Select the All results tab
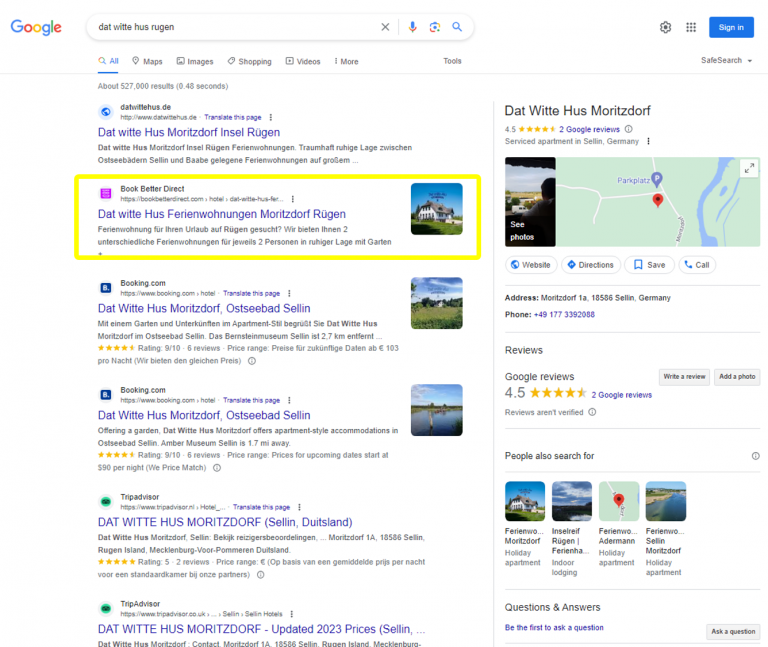This screenshot has height=647, width=768. (x=108, y=61)
